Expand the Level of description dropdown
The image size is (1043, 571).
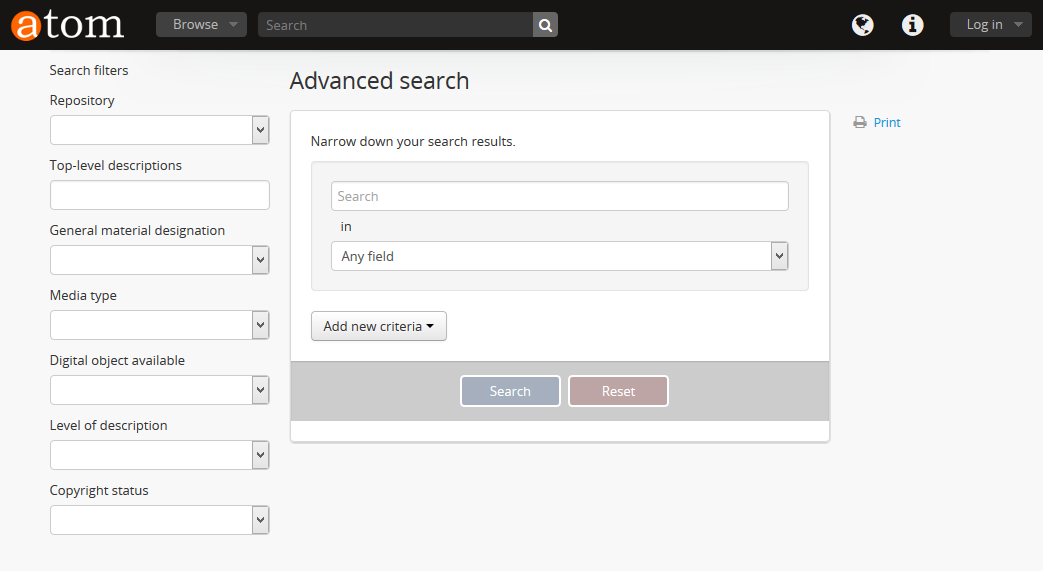pos(160,455)
